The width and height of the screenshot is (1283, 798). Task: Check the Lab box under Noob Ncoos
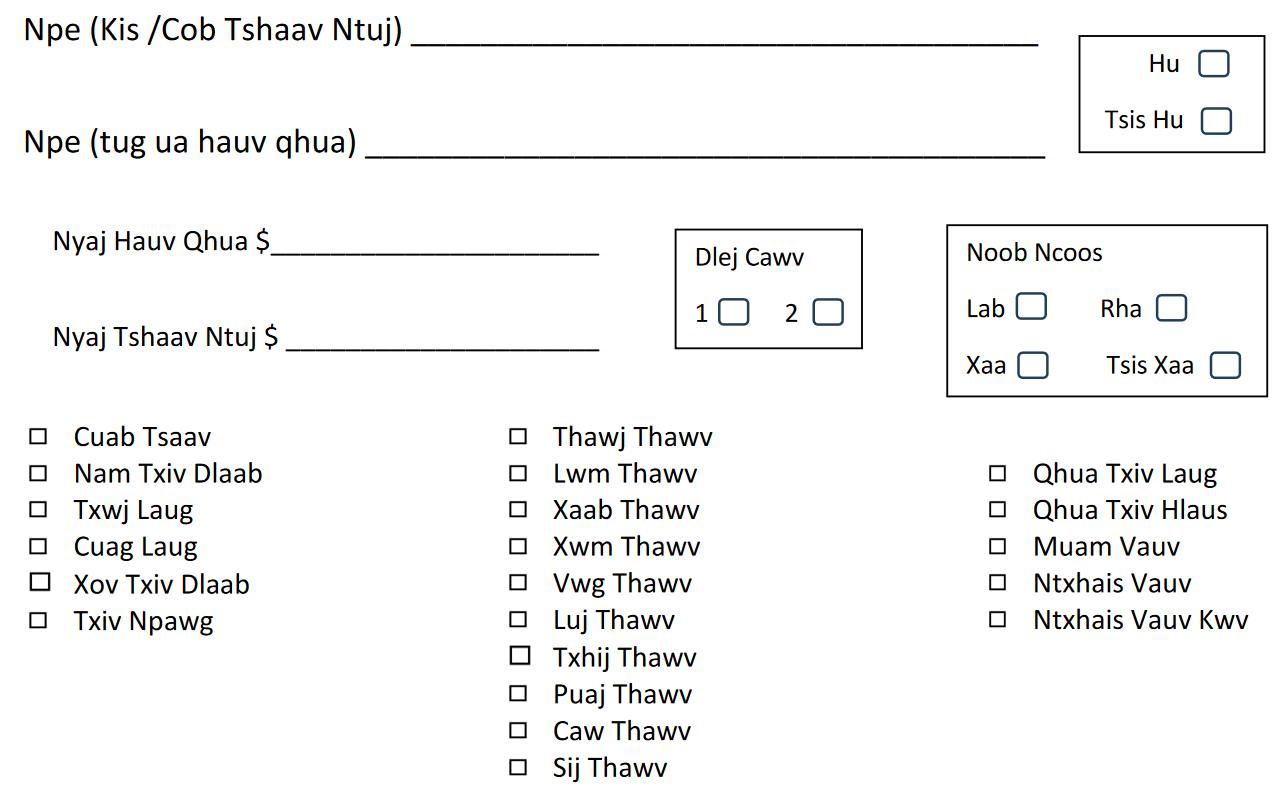pos(1031,307)
